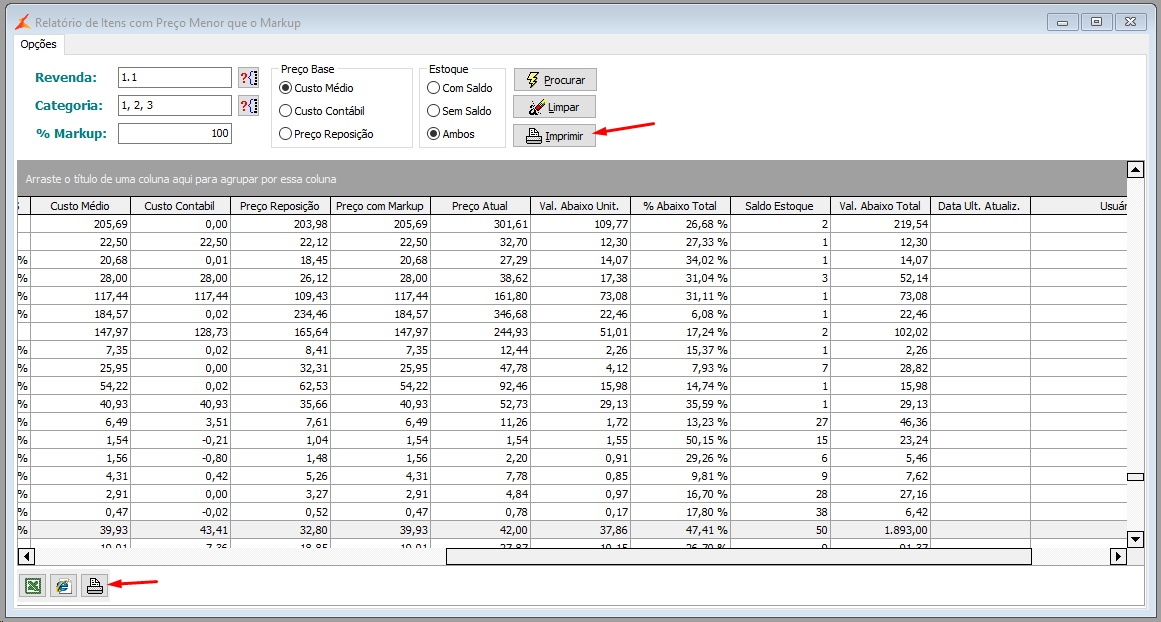Sort by % Abaixo Total column
The image size is (1161, 622).
(680, 206)
